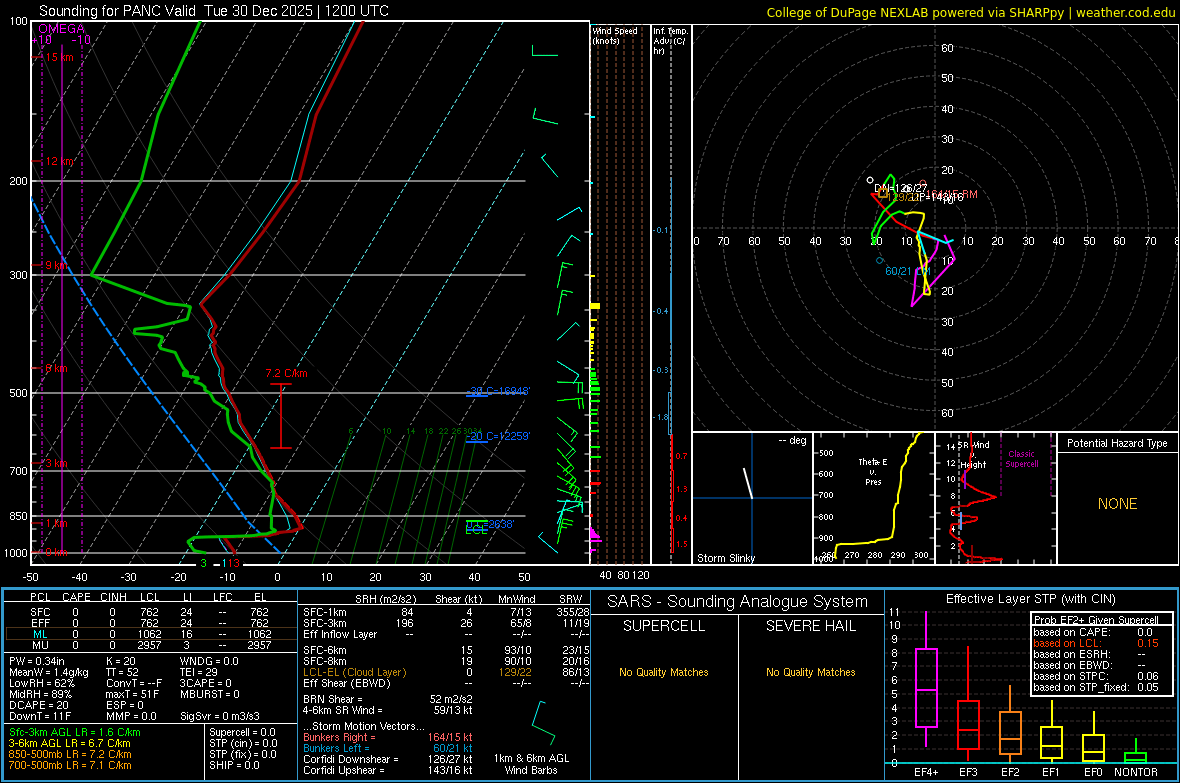Click the 'Corfidi Downshear = 126/27 kt' text
The image size is (1180, 783).
pyautogui.click(x=388, y=759)
